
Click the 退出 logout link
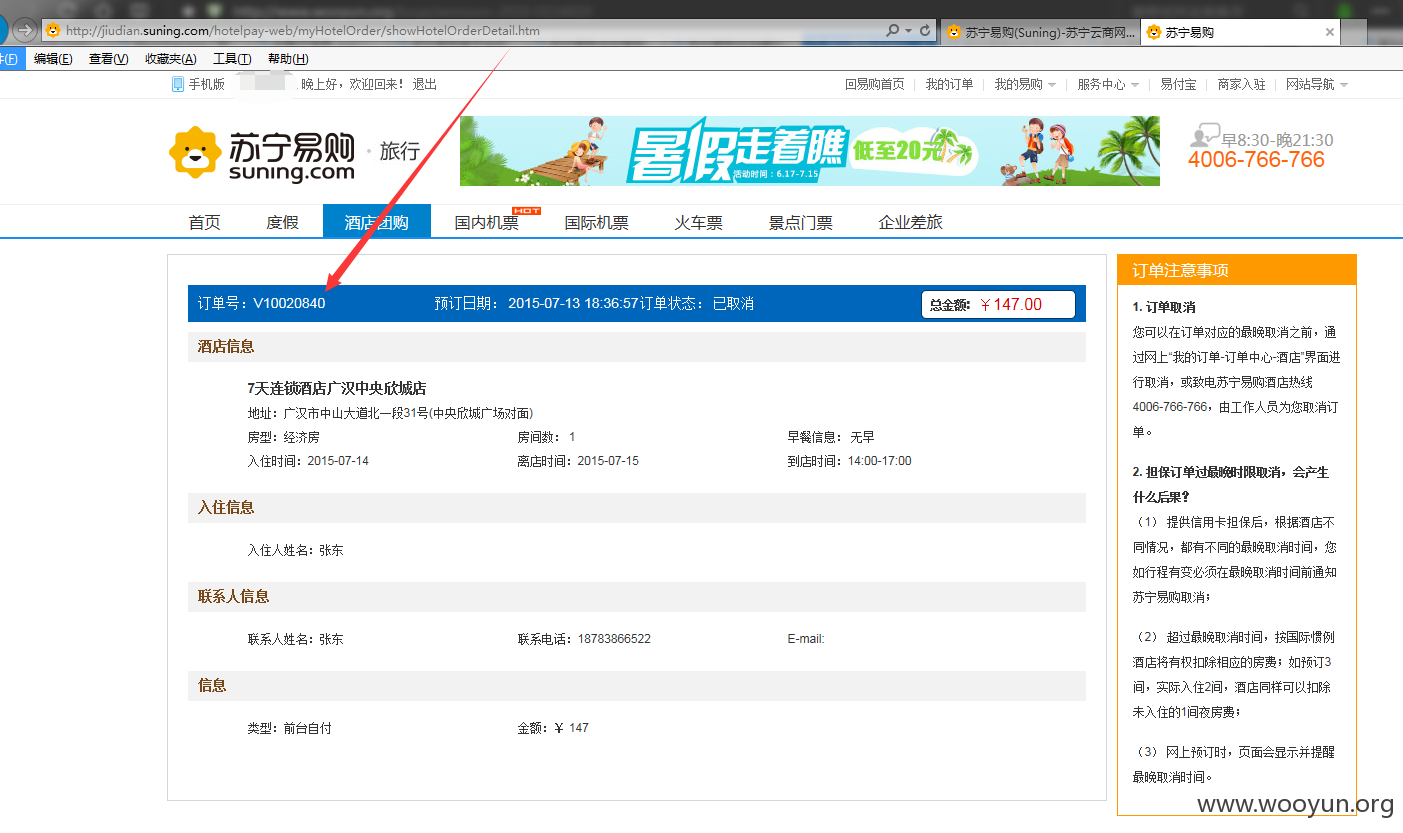click(x=425, y=84)
